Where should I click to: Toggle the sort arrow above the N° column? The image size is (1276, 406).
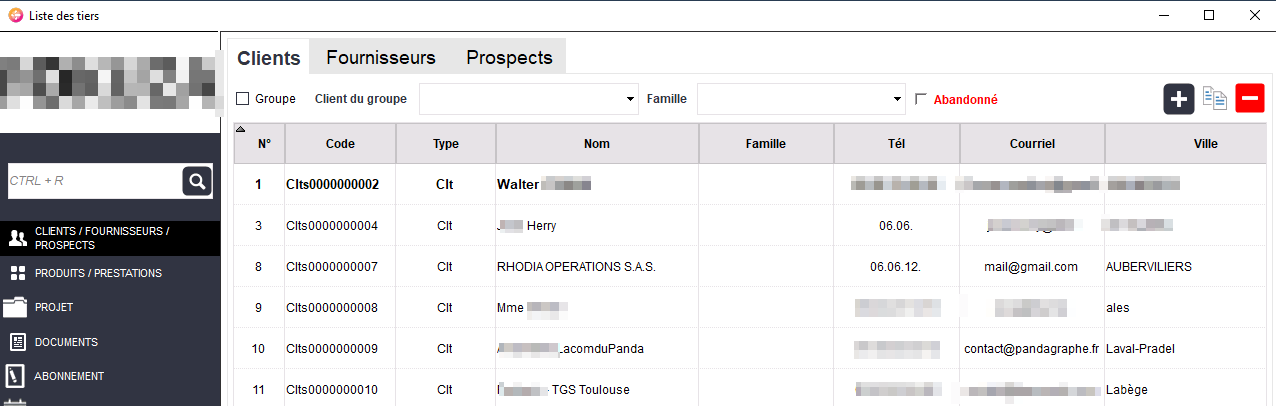click(240, 129)
